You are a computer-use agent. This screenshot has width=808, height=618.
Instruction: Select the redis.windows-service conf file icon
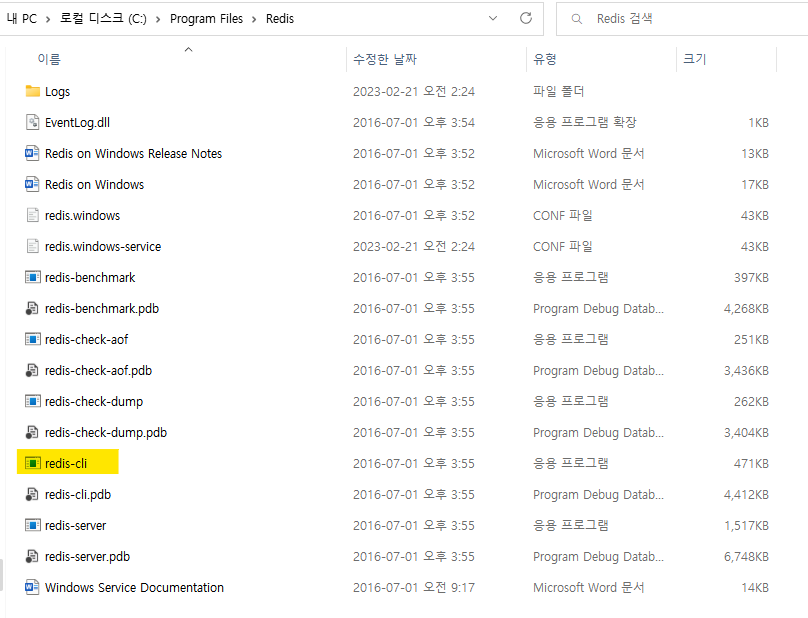tap(32, 246)
